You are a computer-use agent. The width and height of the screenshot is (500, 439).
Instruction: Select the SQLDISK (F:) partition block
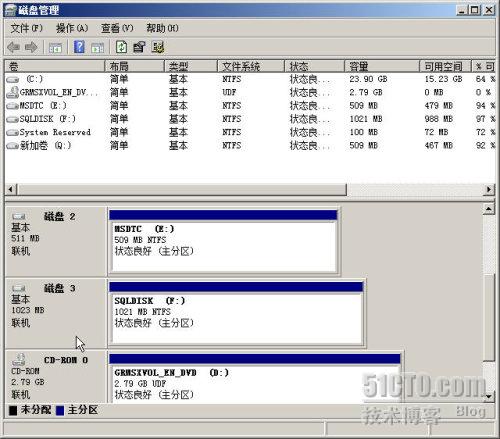point(237,318)
